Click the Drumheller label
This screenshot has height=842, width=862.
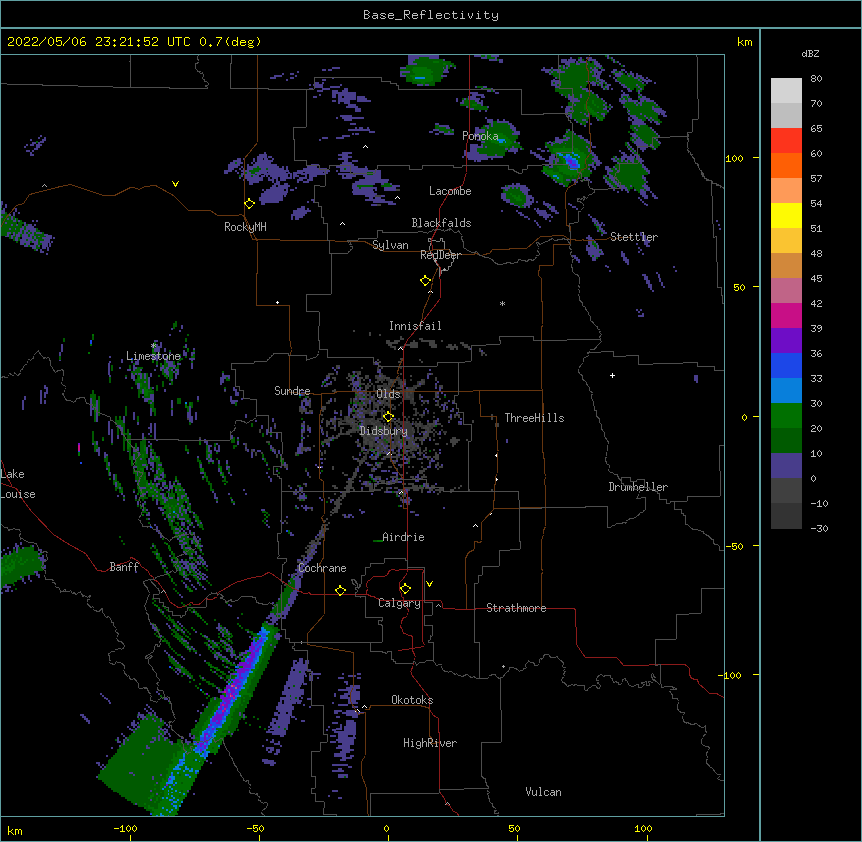click(638, 487)
